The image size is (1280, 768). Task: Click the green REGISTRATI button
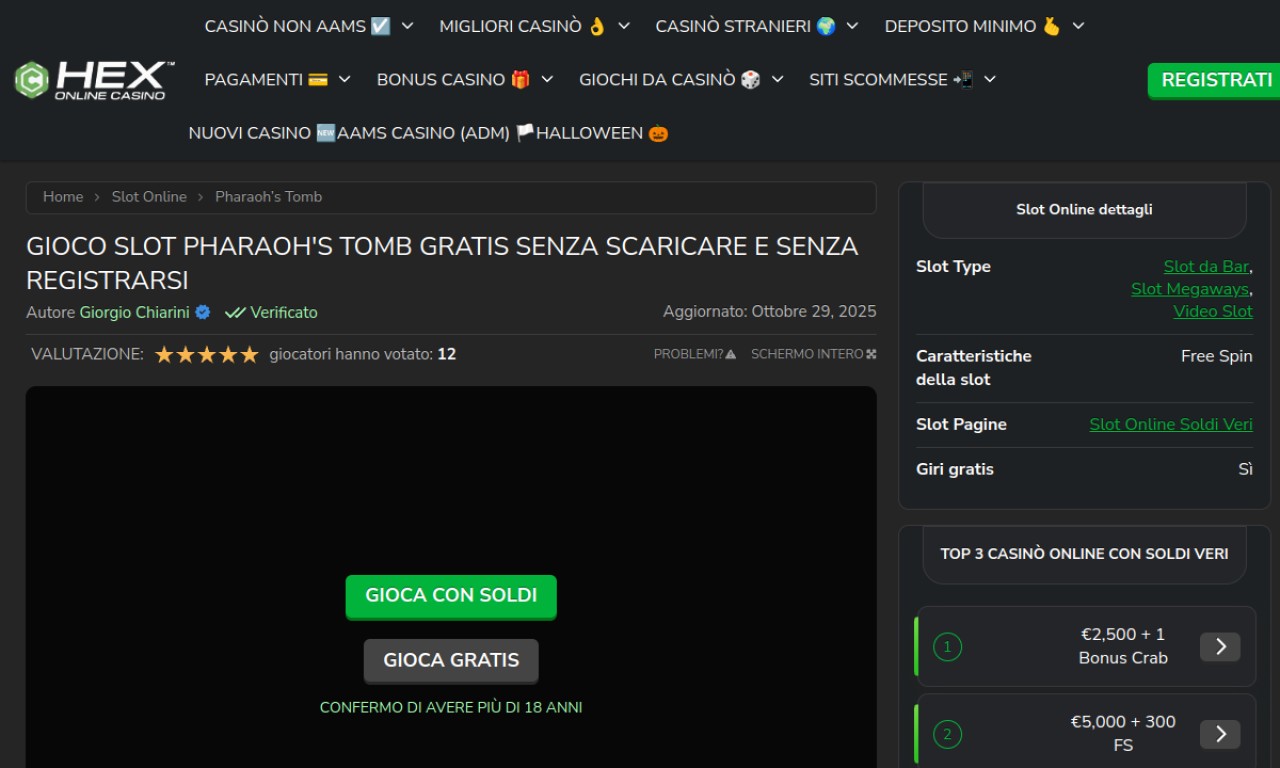click(1215, 80)
